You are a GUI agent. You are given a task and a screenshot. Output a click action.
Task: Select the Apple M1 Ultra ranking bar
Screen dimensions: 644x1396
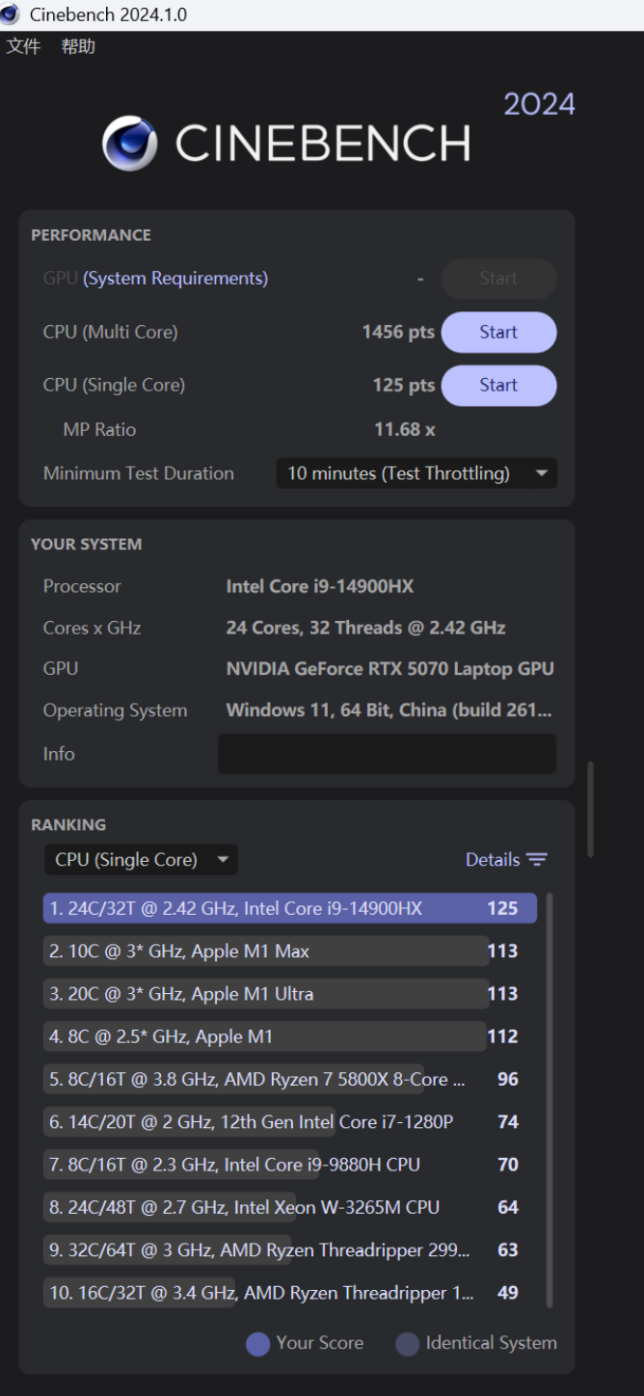point(265,994)
